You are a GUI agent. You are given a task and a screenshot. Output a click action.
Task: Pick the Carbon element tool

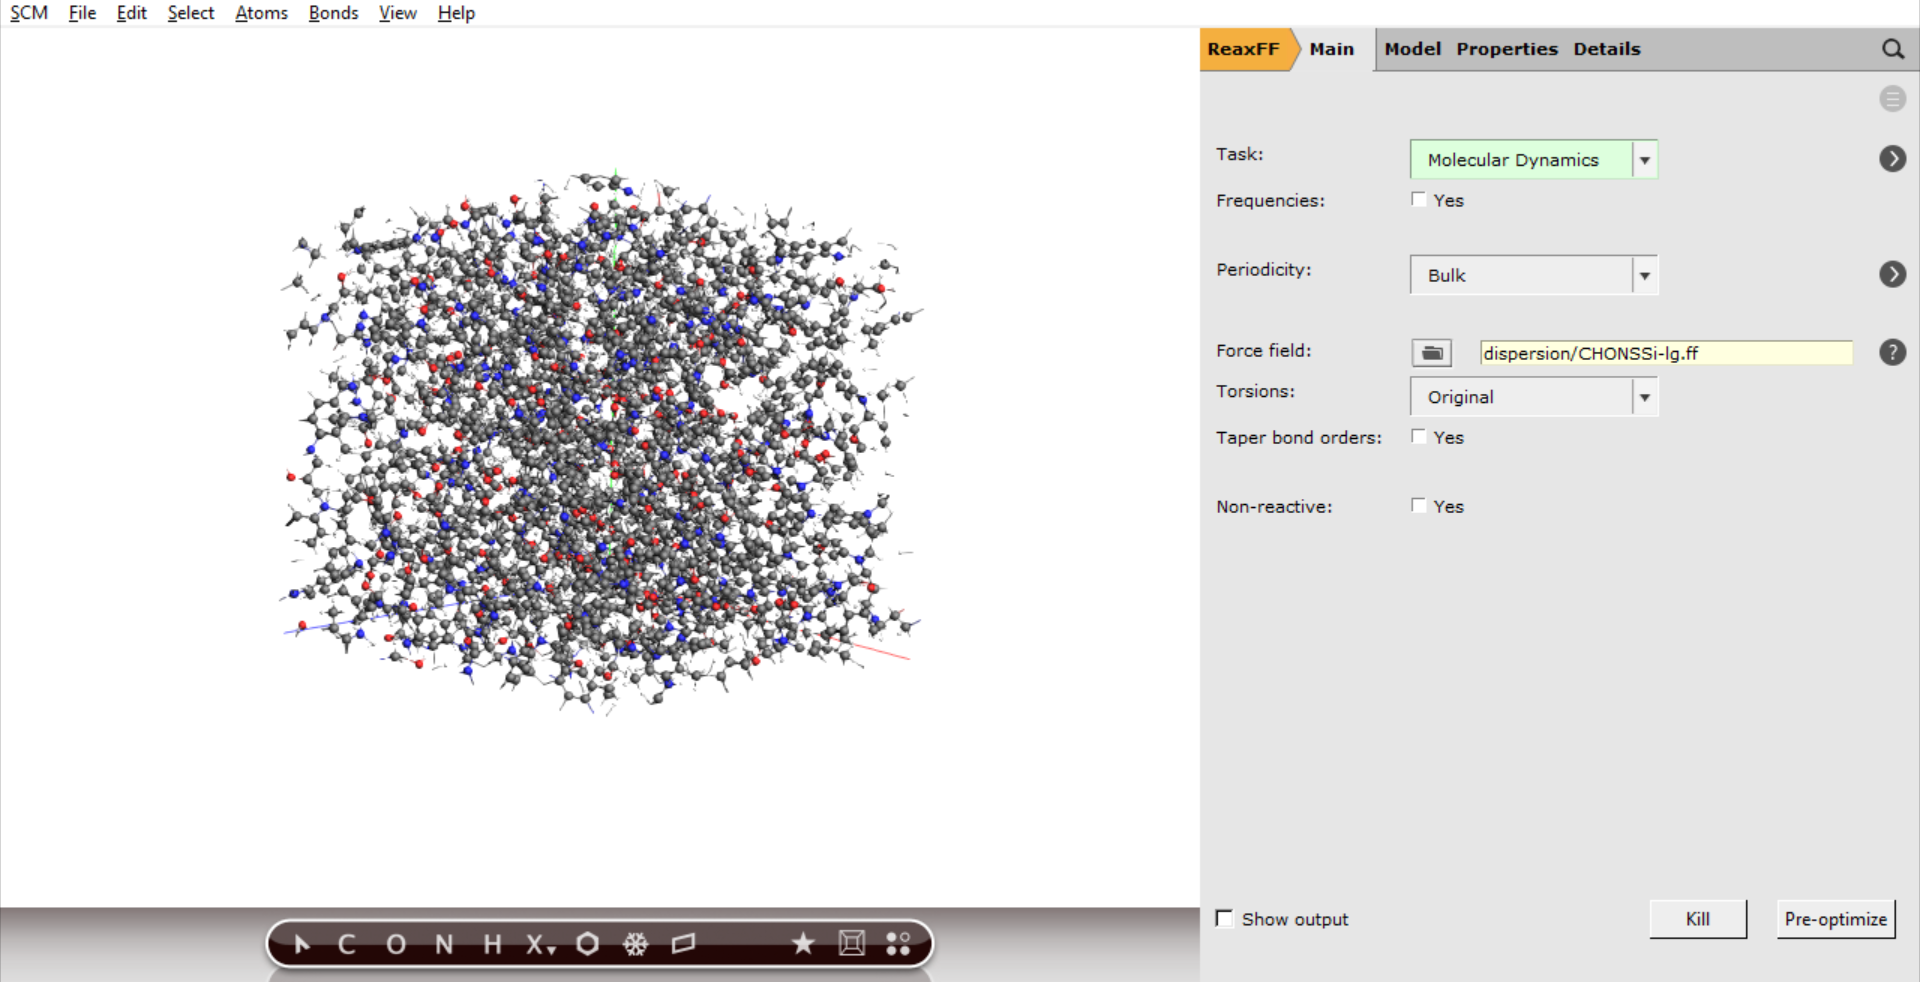[347, 943]
